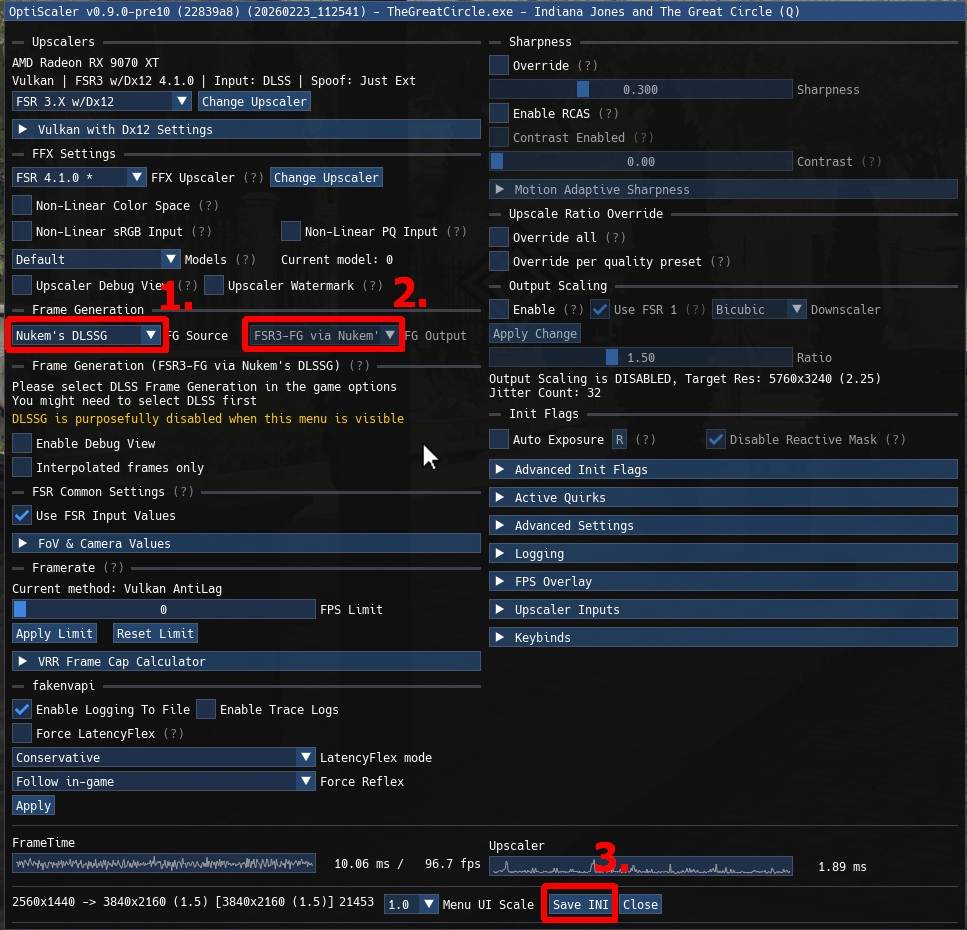This screenshot has height=930, width=967.
Task: Click the FPS Limit slider
Action: click(163, 609)
